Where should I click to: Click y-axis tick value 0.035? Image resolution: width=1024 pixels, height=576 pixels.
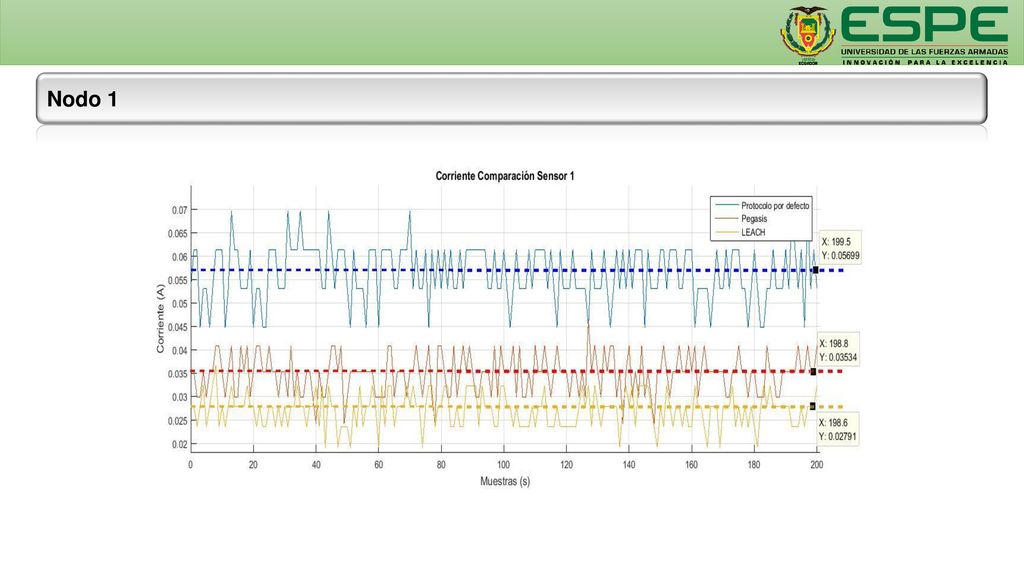point(178,374)
